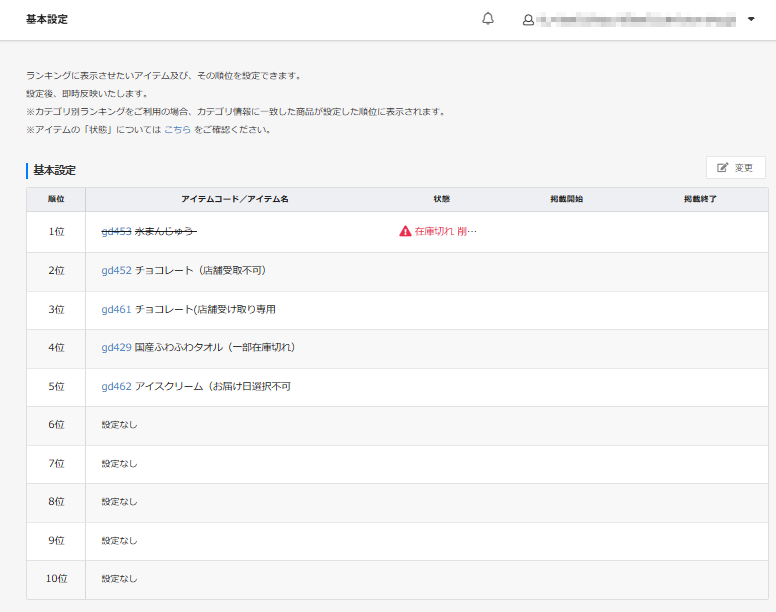Open the こちら help link
The width and height of the screenshot is (776, 612).
point(177,130)
